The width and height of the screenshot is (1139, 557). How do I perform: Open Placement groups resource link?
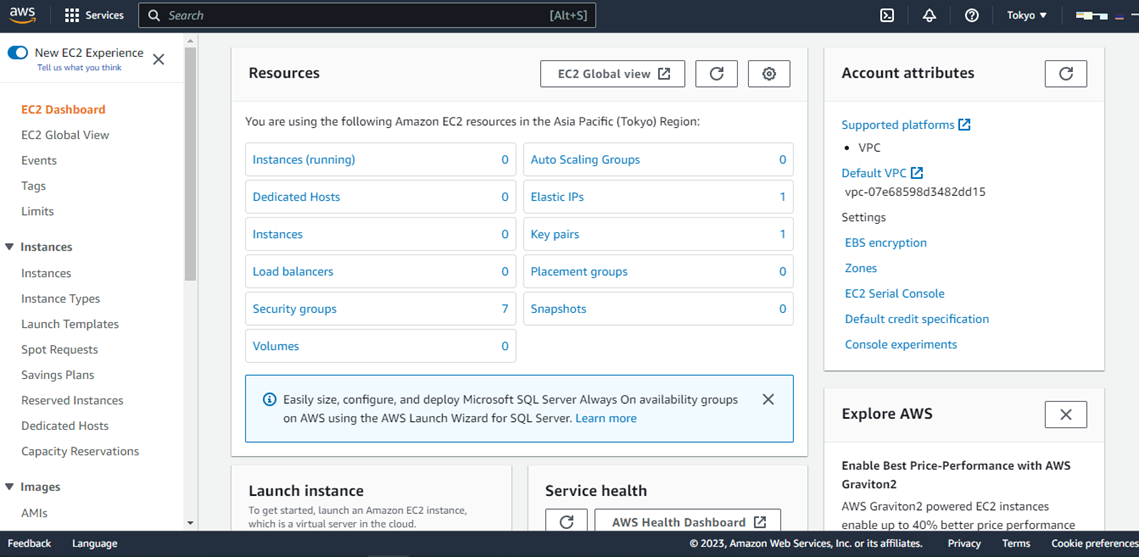579,271
